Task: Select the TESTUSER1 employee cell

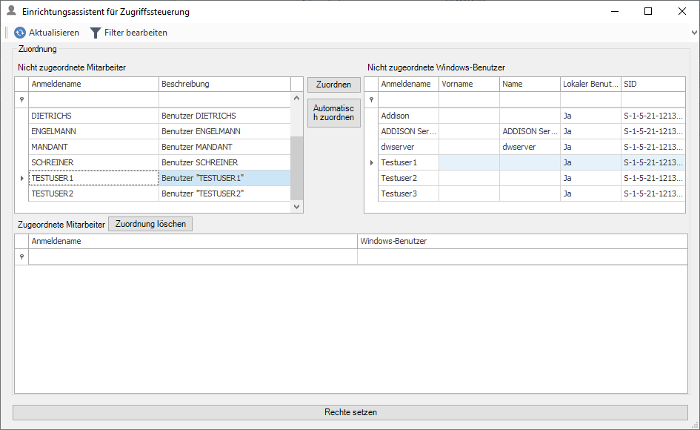Action: [x=94, y=178]
